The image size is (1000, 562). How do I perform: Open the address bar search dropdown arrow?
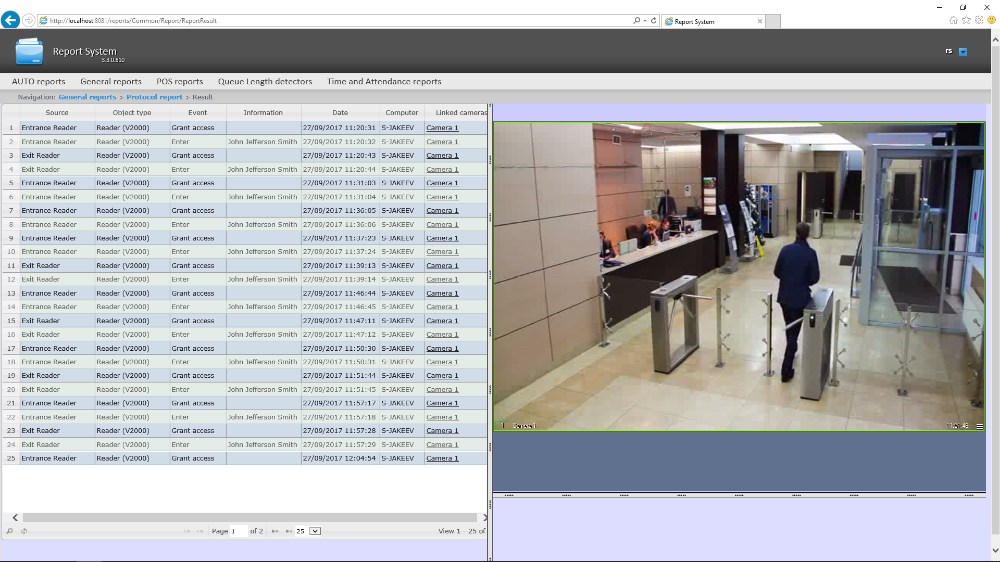pos(645,20)
